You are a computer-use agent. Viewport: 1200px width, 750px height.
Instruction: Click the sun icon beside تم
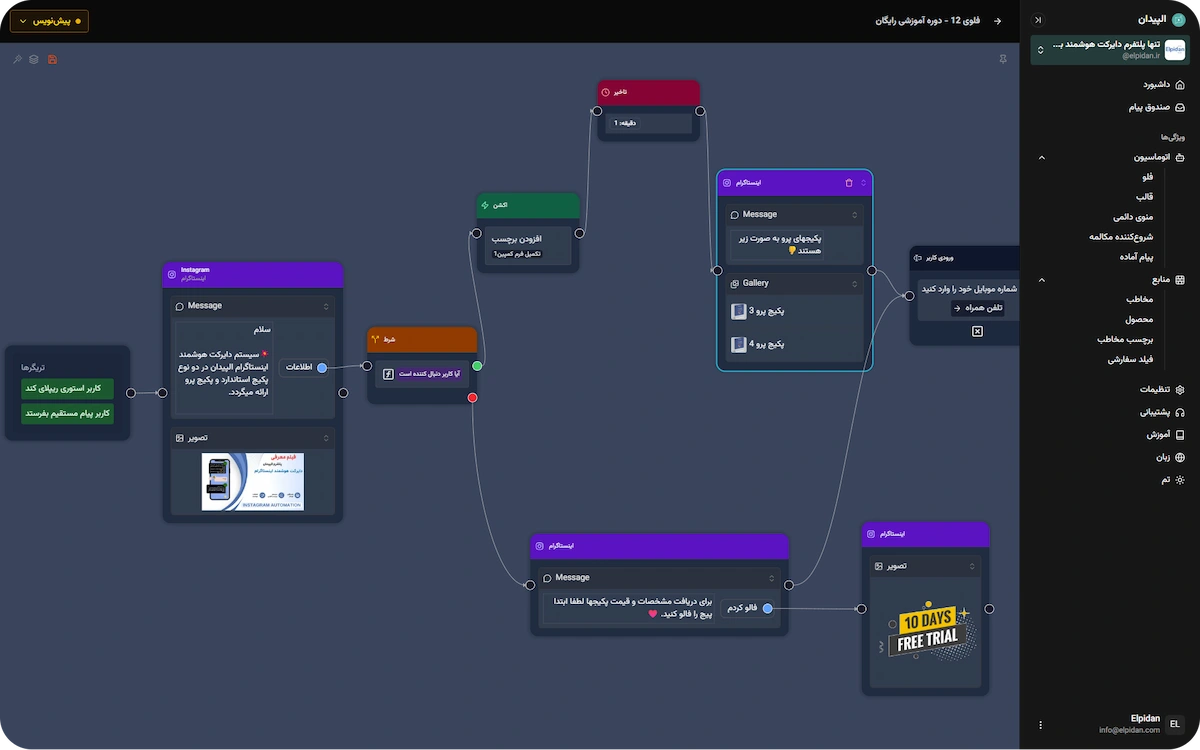click(x=1180, y=480)
